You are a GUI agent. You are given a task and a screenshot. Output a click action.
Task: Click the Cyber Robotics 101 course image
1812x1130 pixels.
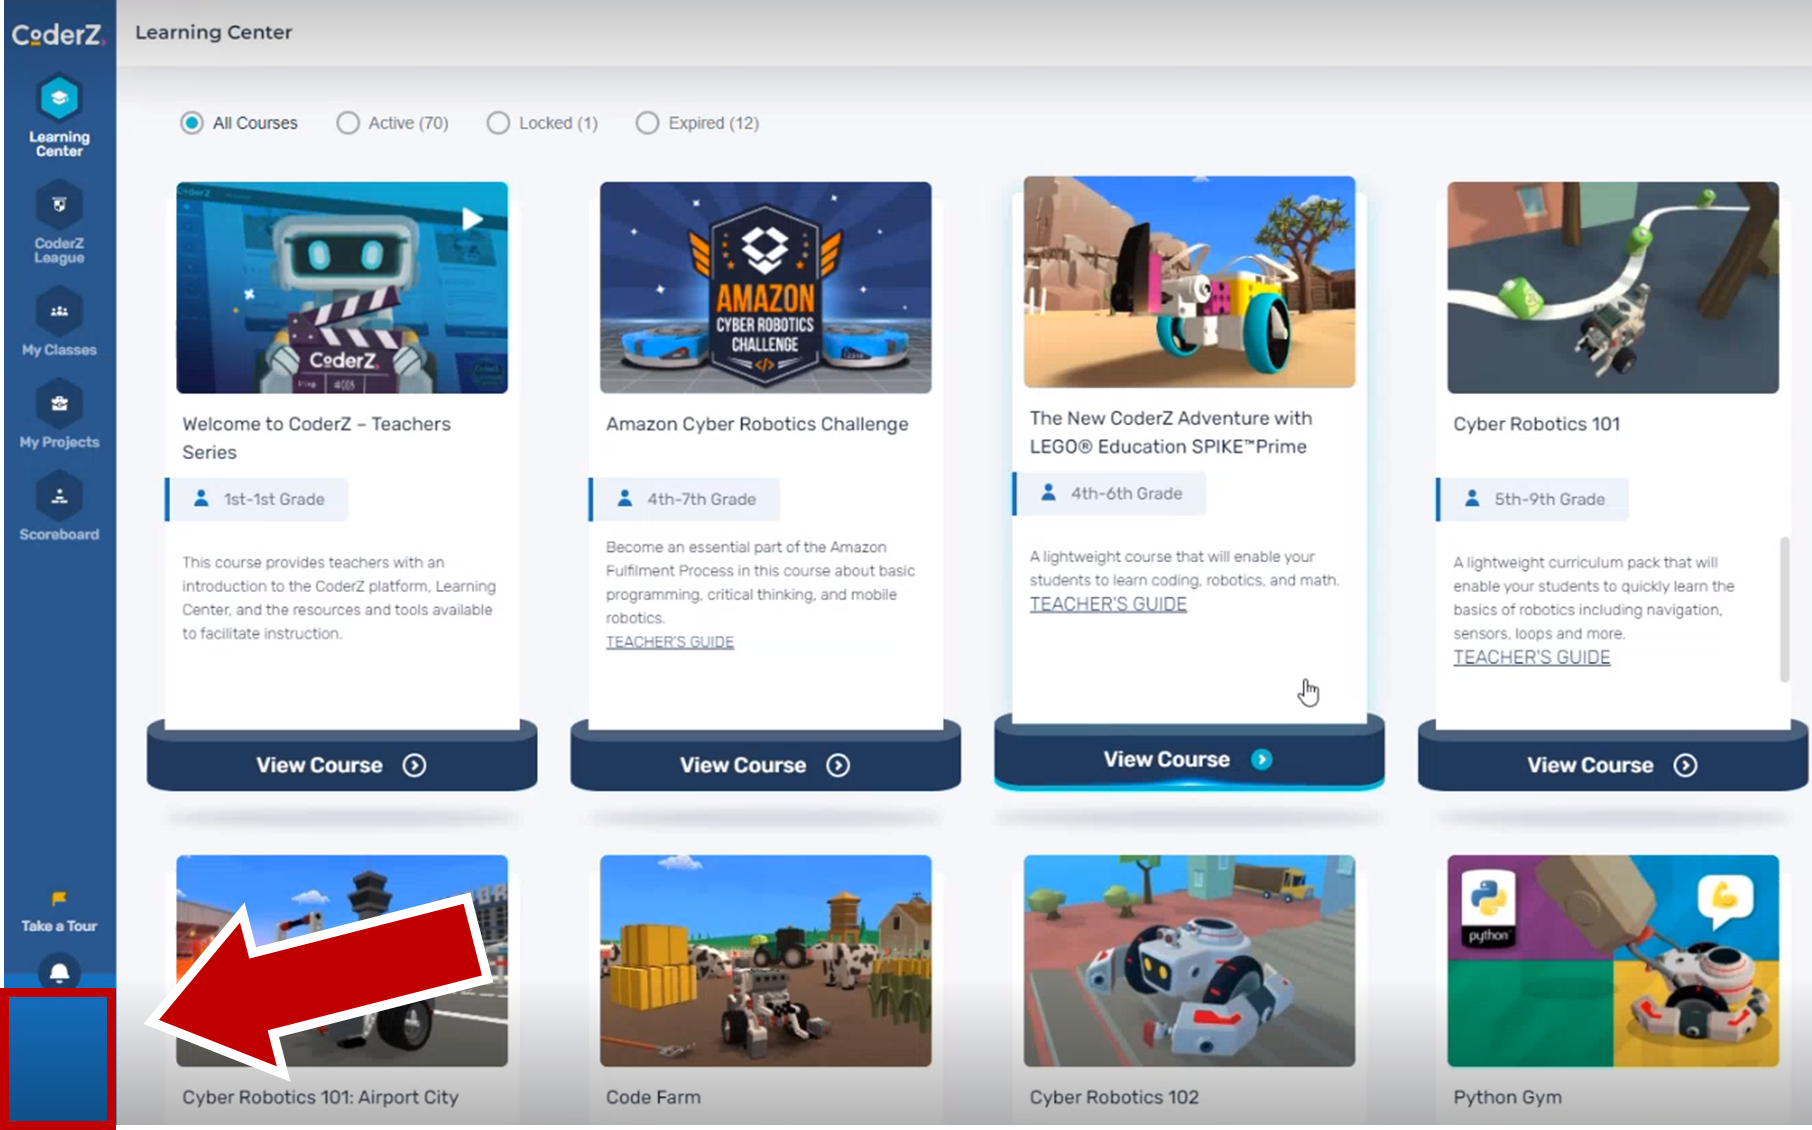coord(1613,287)
